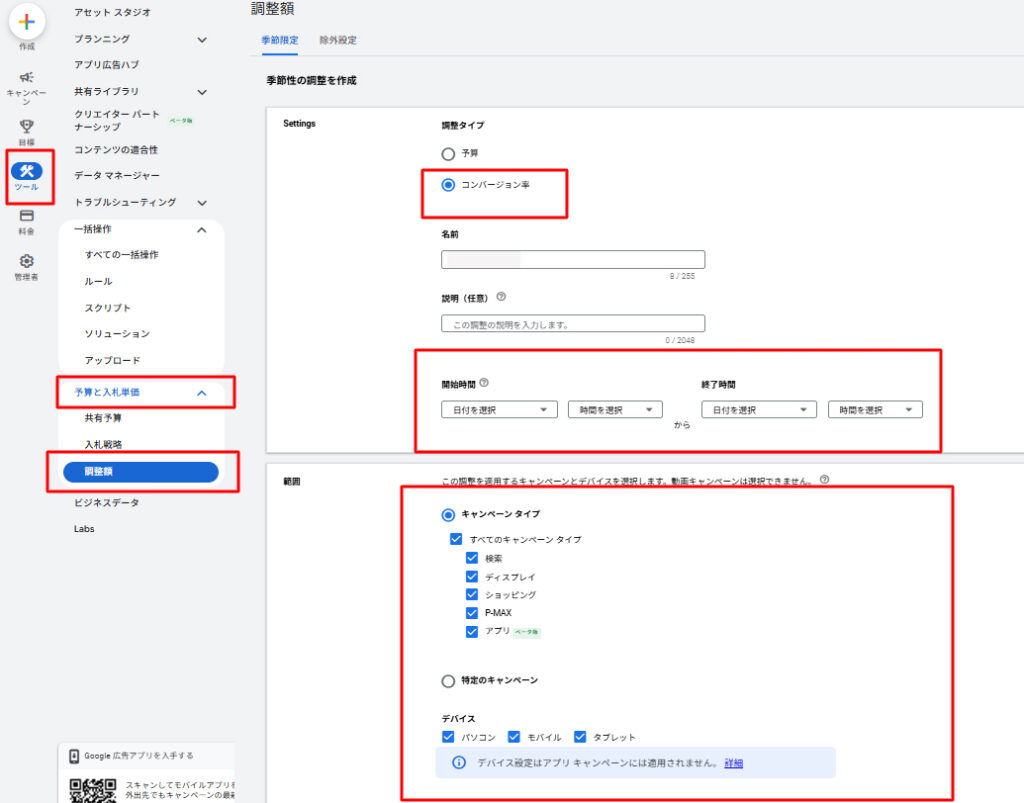
Task: Click help icon next to 説明（任意）
Action: [x=501, y=297]
